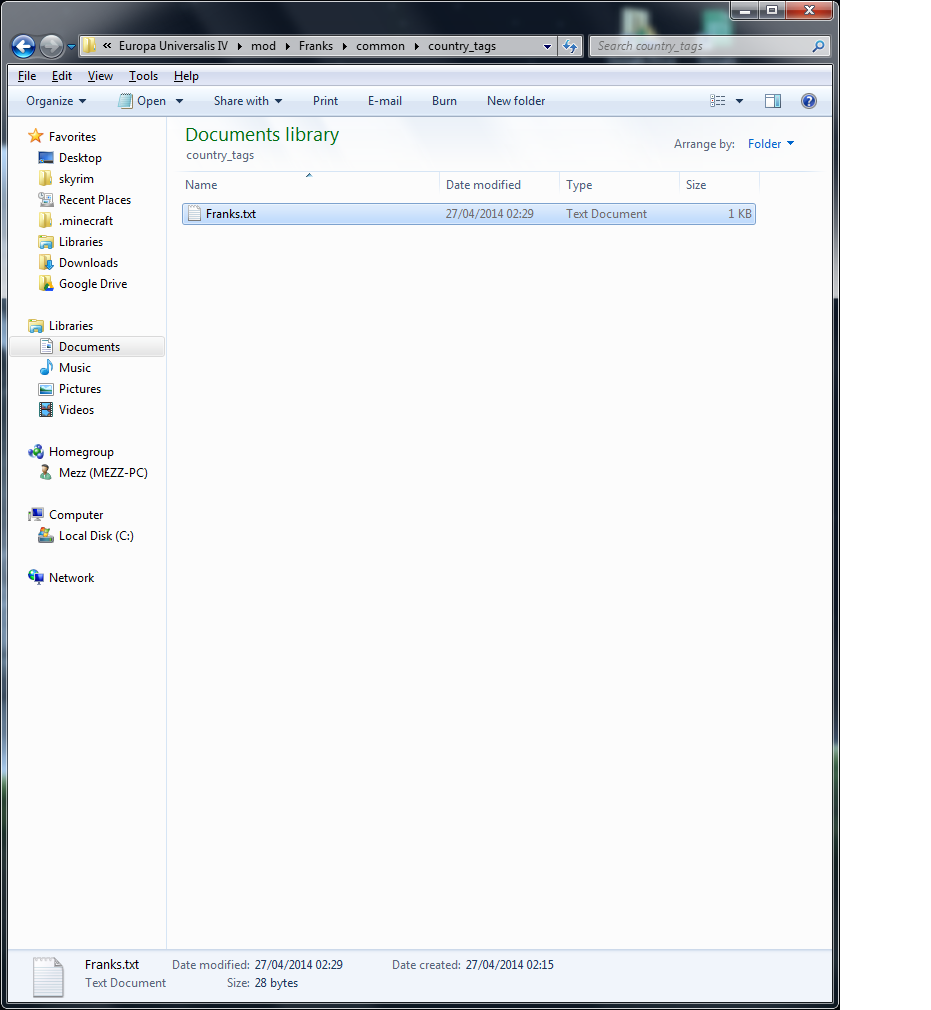931x1010 pixels.
Task: Toggle the preview pane
Action: (773, 101)
